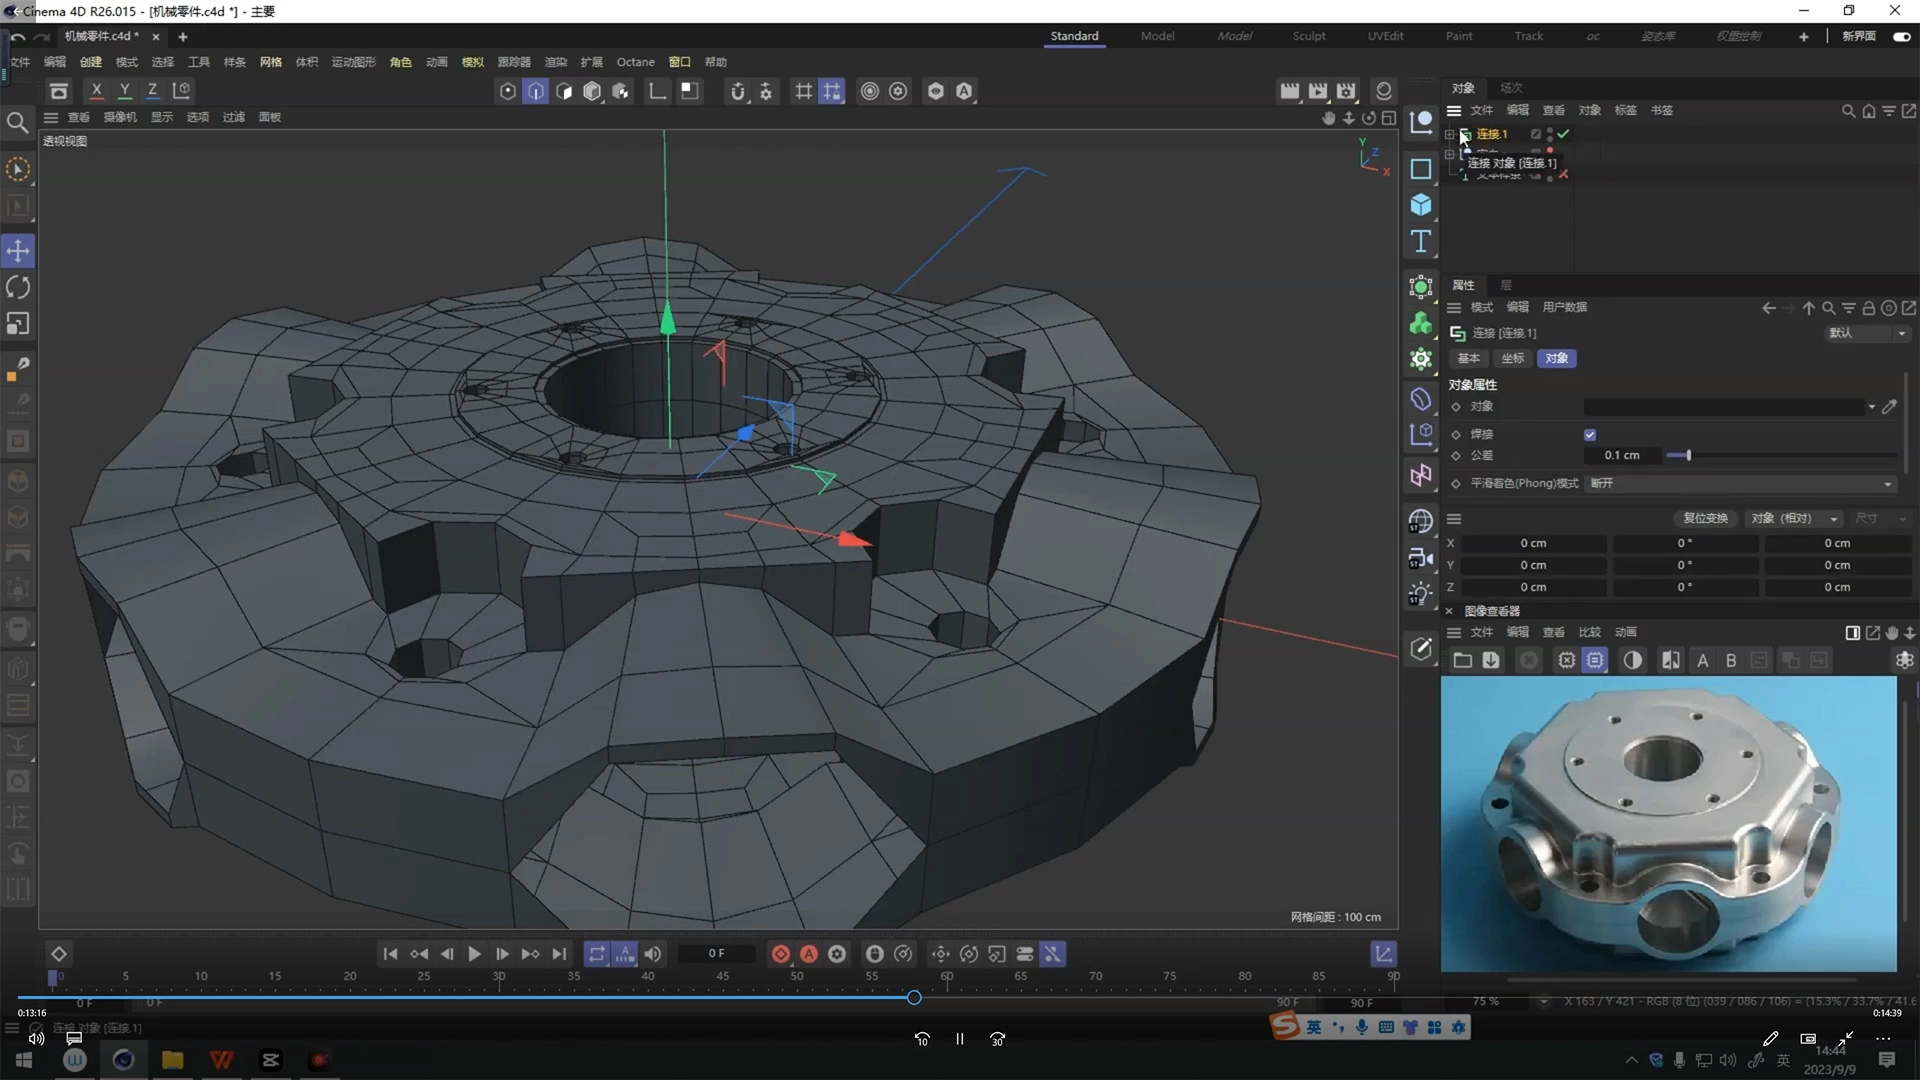1920x1080 pixels.
Task: Click record active objects button
Action: pos(781,954)
